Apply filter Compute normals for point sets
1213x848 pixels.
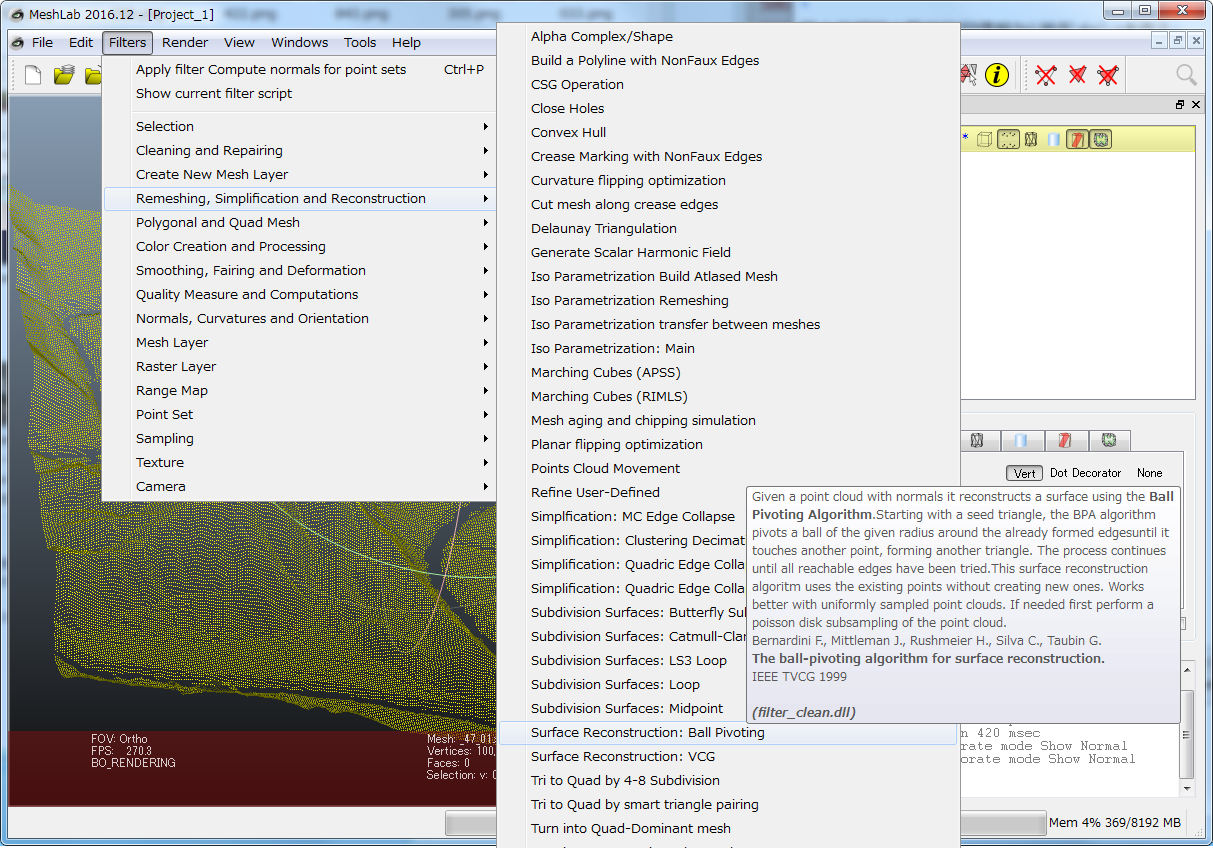(x=300, y=69)
